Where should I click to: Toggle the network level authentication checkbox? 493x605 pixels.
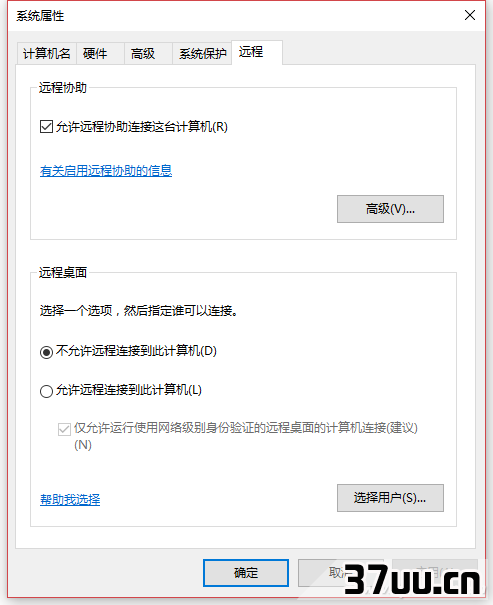click(x=64, y=429)
